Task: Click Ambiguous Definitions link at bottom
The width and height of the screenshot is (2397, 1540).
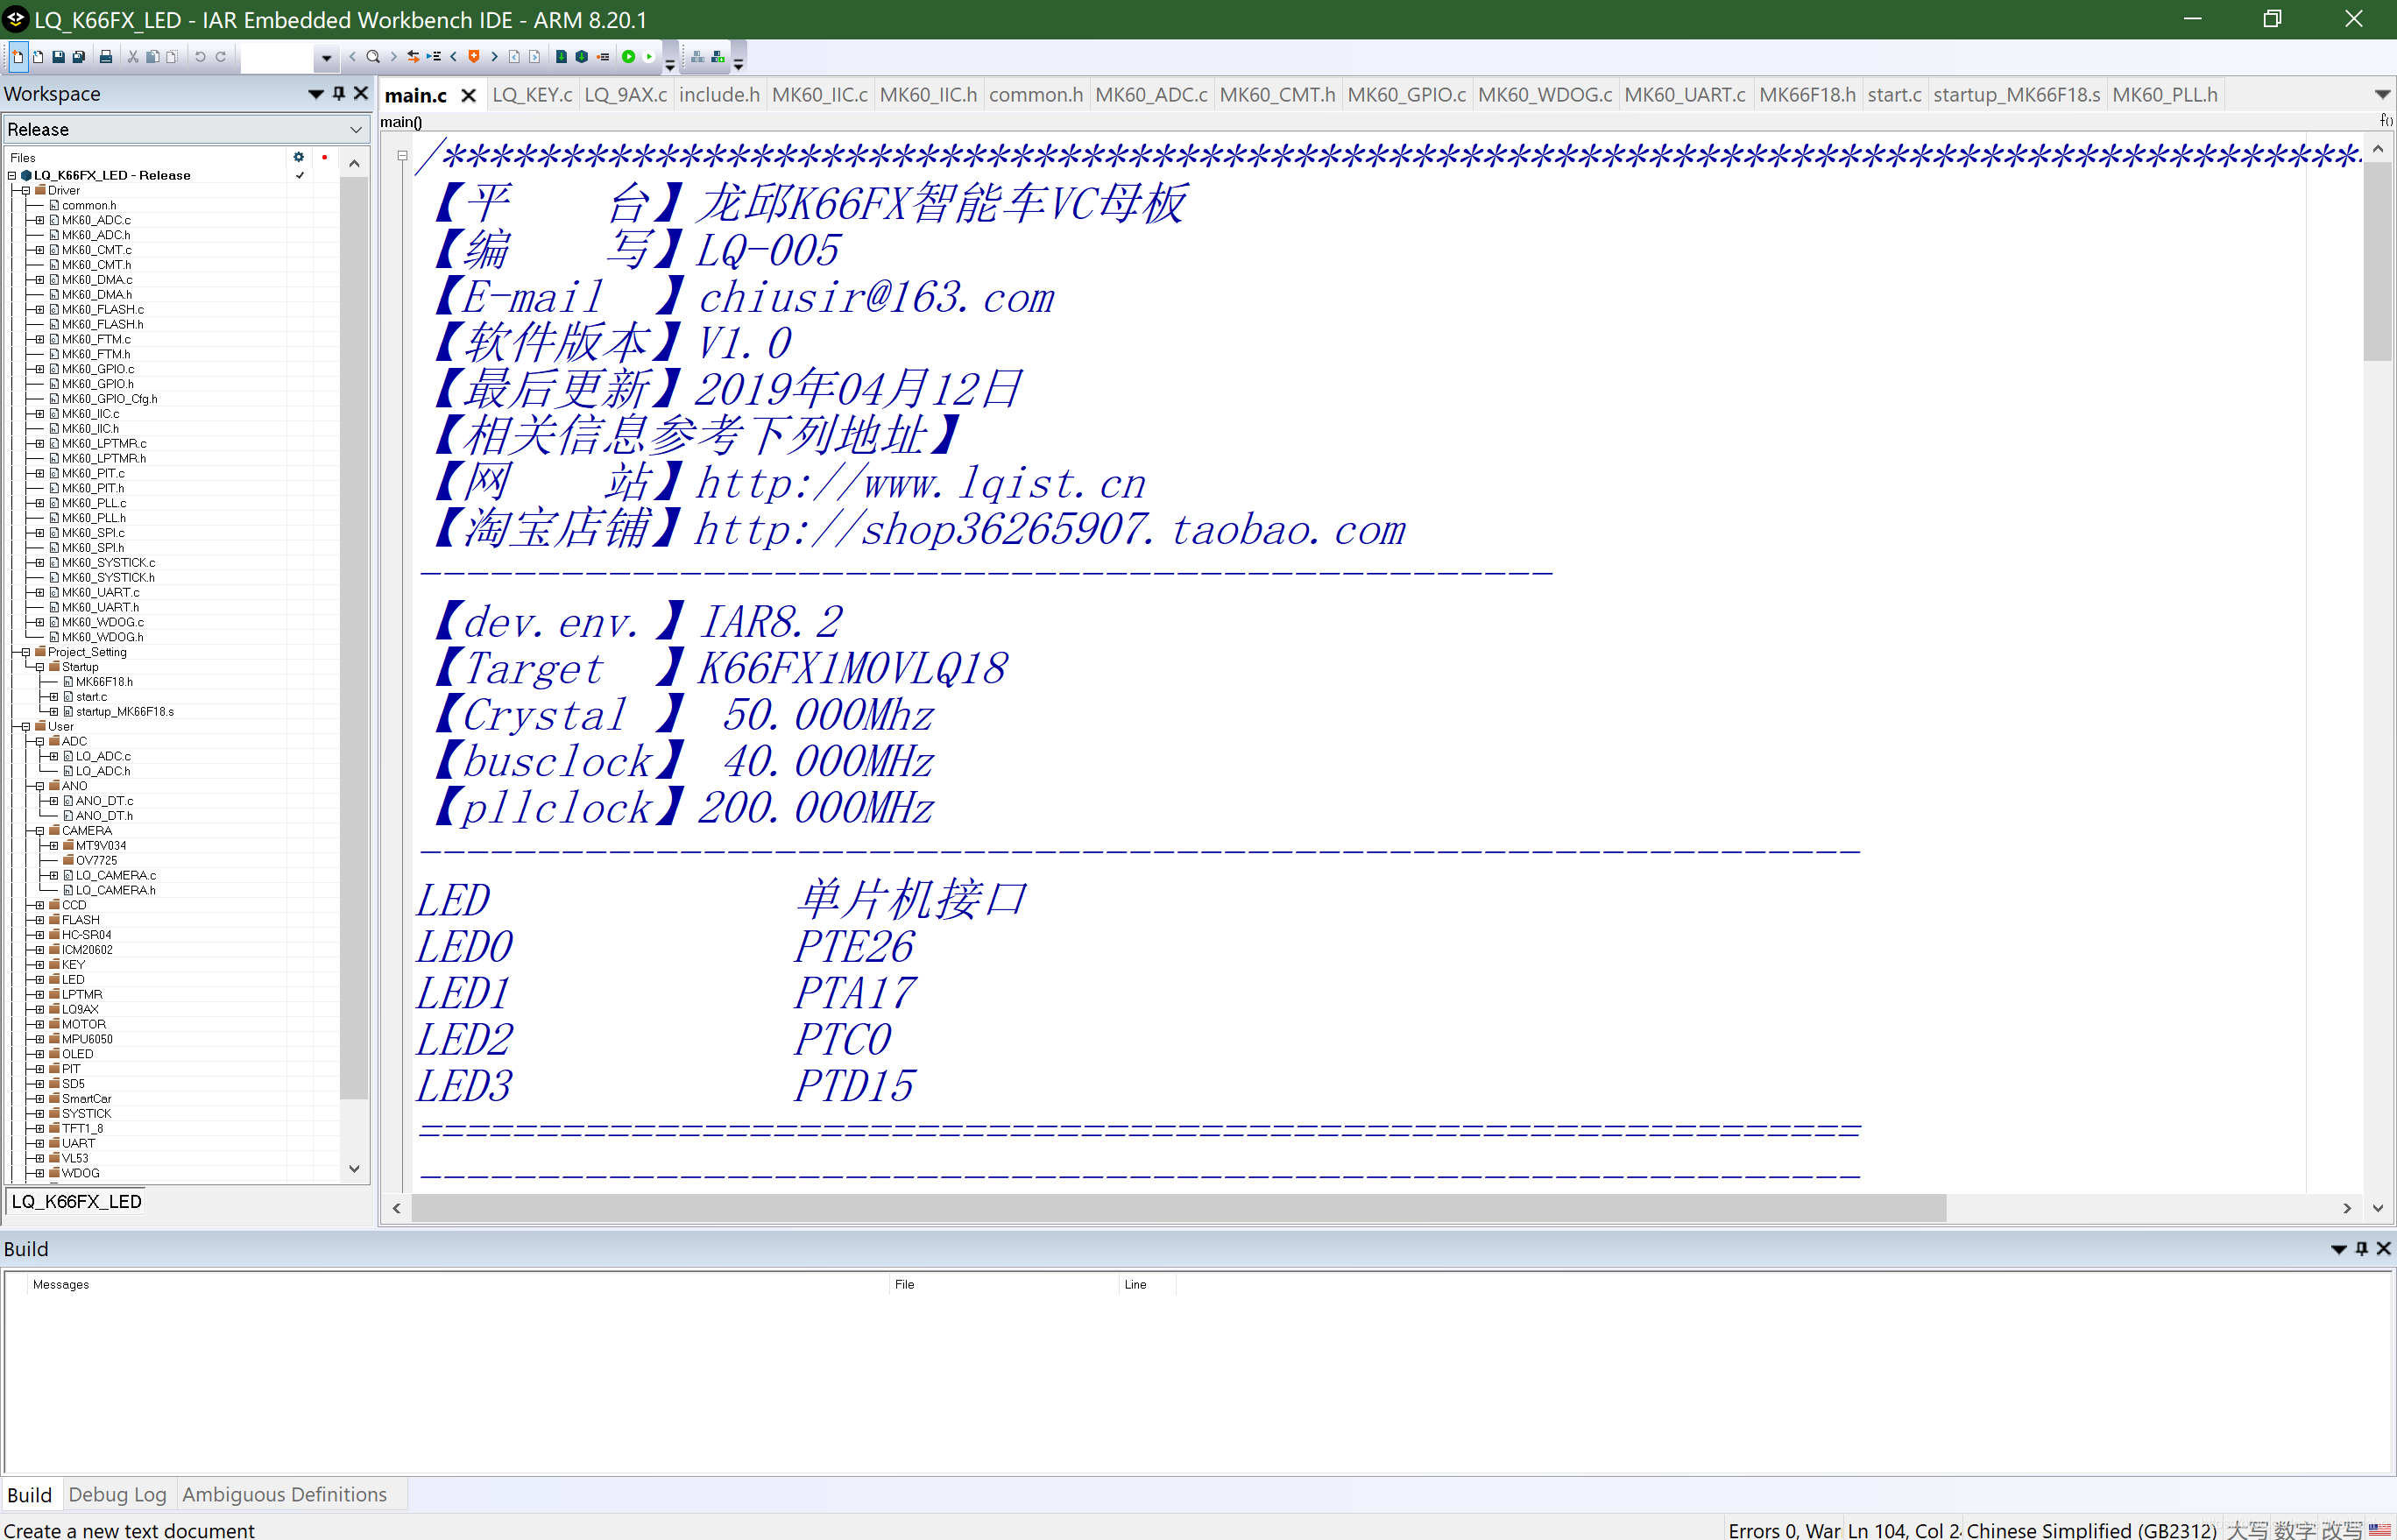Action: coord(283,1494)
